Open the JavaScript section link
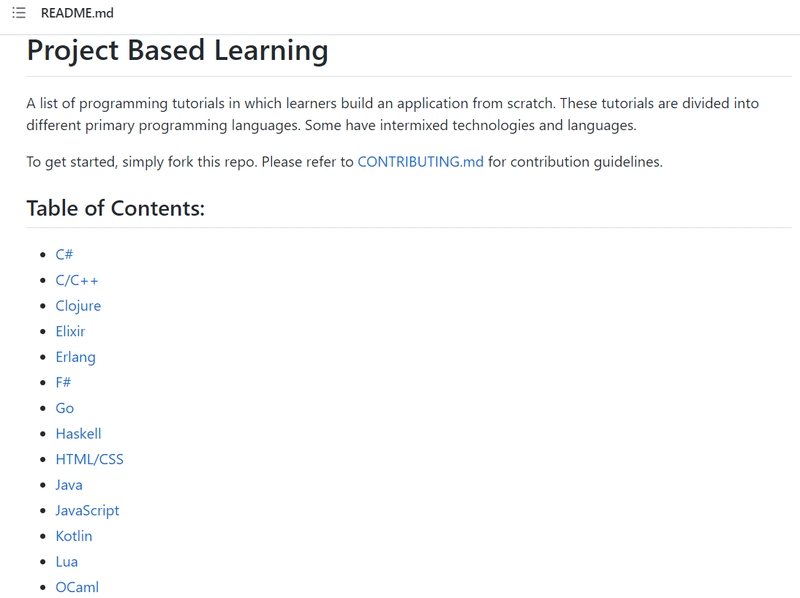Viewport: 800px width, 598px height. tap(87, 511)
